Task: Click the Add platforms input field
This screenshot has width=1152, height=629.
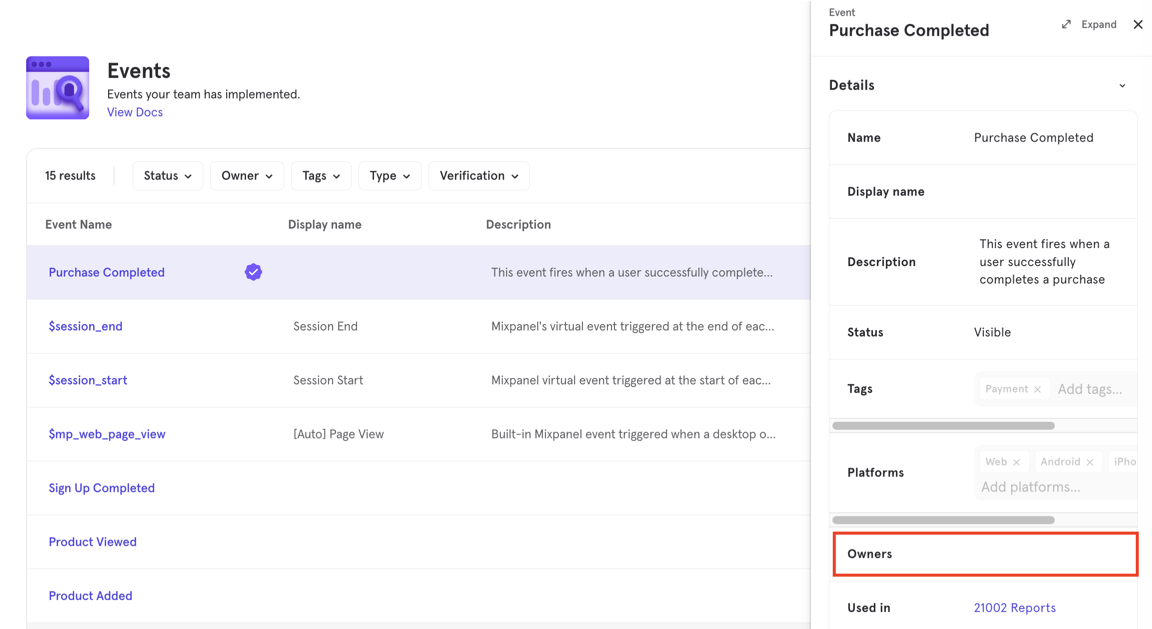Action: point(1031,487)
